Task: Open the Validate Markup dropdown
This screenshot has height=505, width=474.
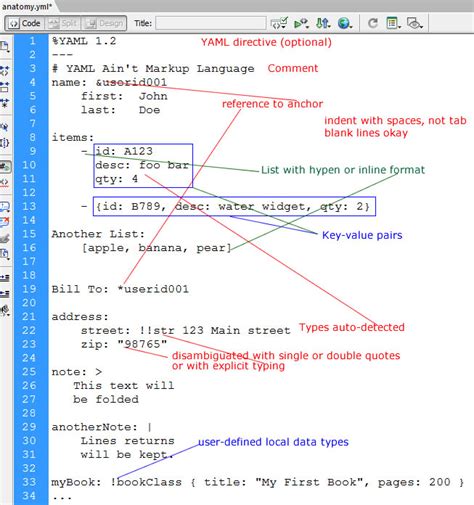Action: pos(279,23)
